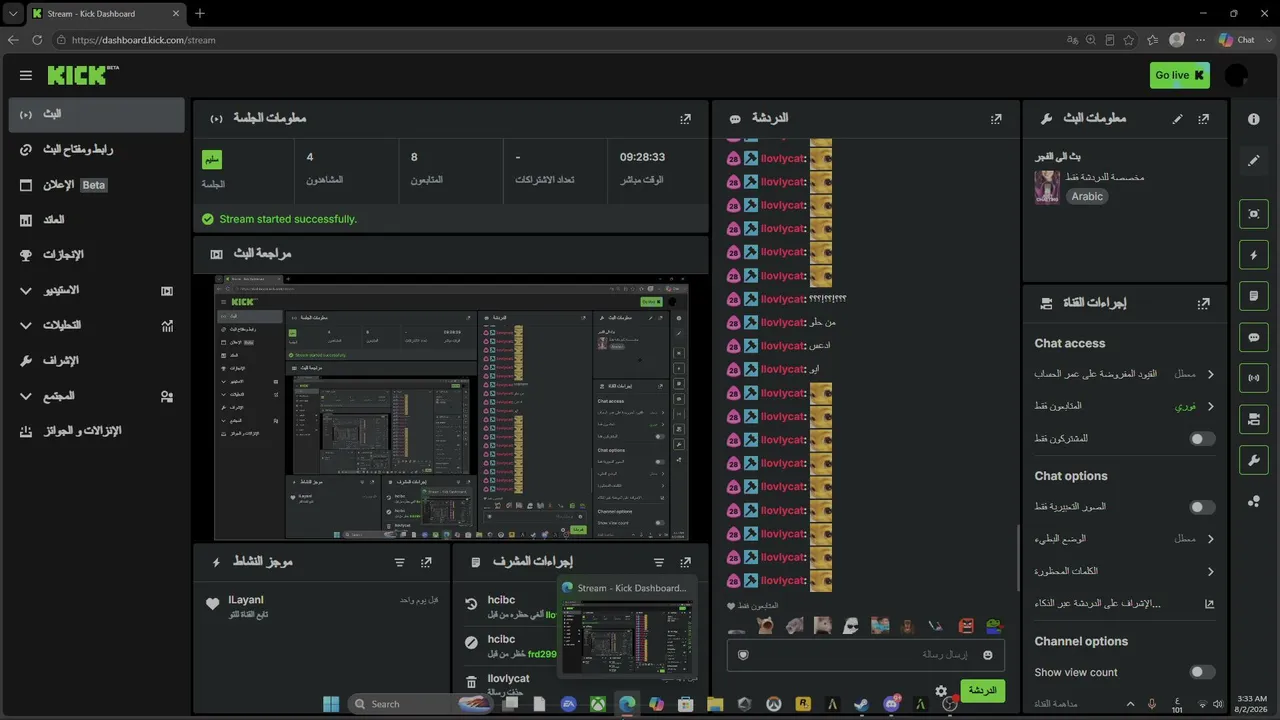This screenshot has height=720, width=1280.
Task: Pop out the موجز النشاط panel
Action: (427, 563)
